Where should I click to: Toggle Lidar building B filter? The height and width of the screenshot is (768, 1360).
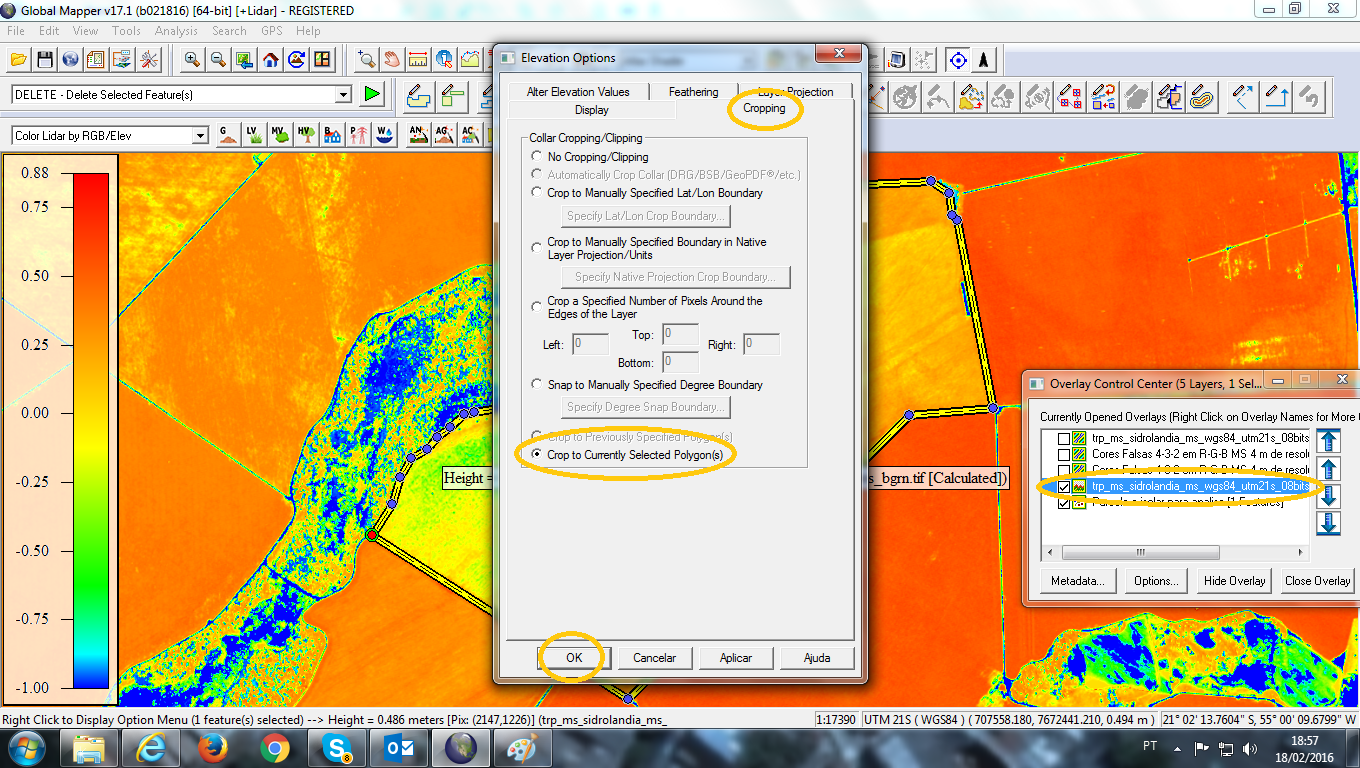tap(331, 134)
